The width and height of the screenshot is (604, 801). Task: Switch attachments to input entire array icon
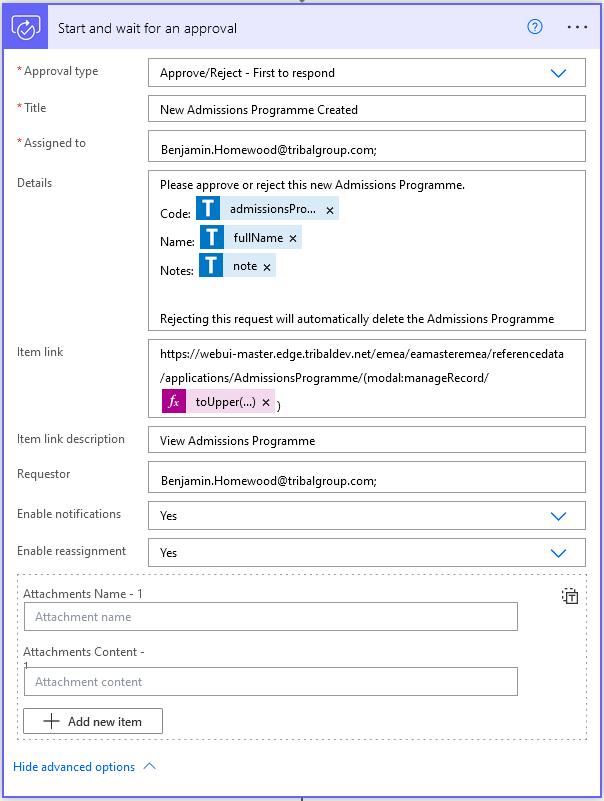tap(570, 596)
